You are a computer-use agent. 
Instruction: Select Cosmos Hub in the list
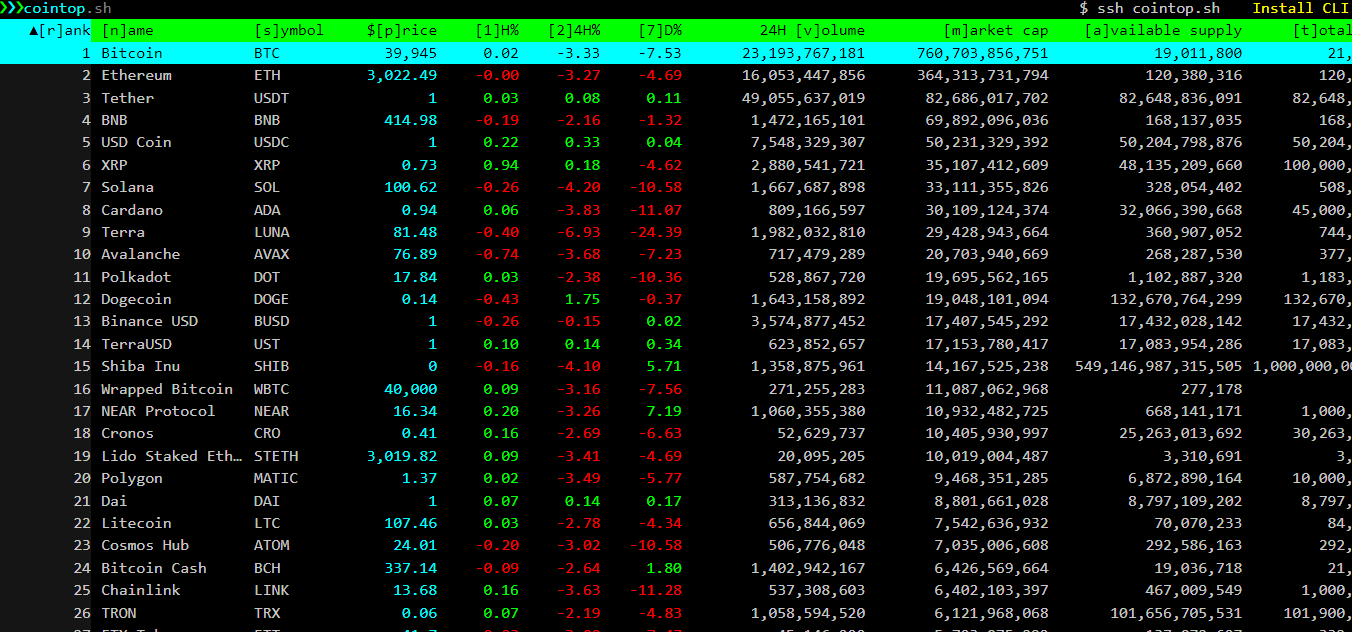tap(145, 545)
